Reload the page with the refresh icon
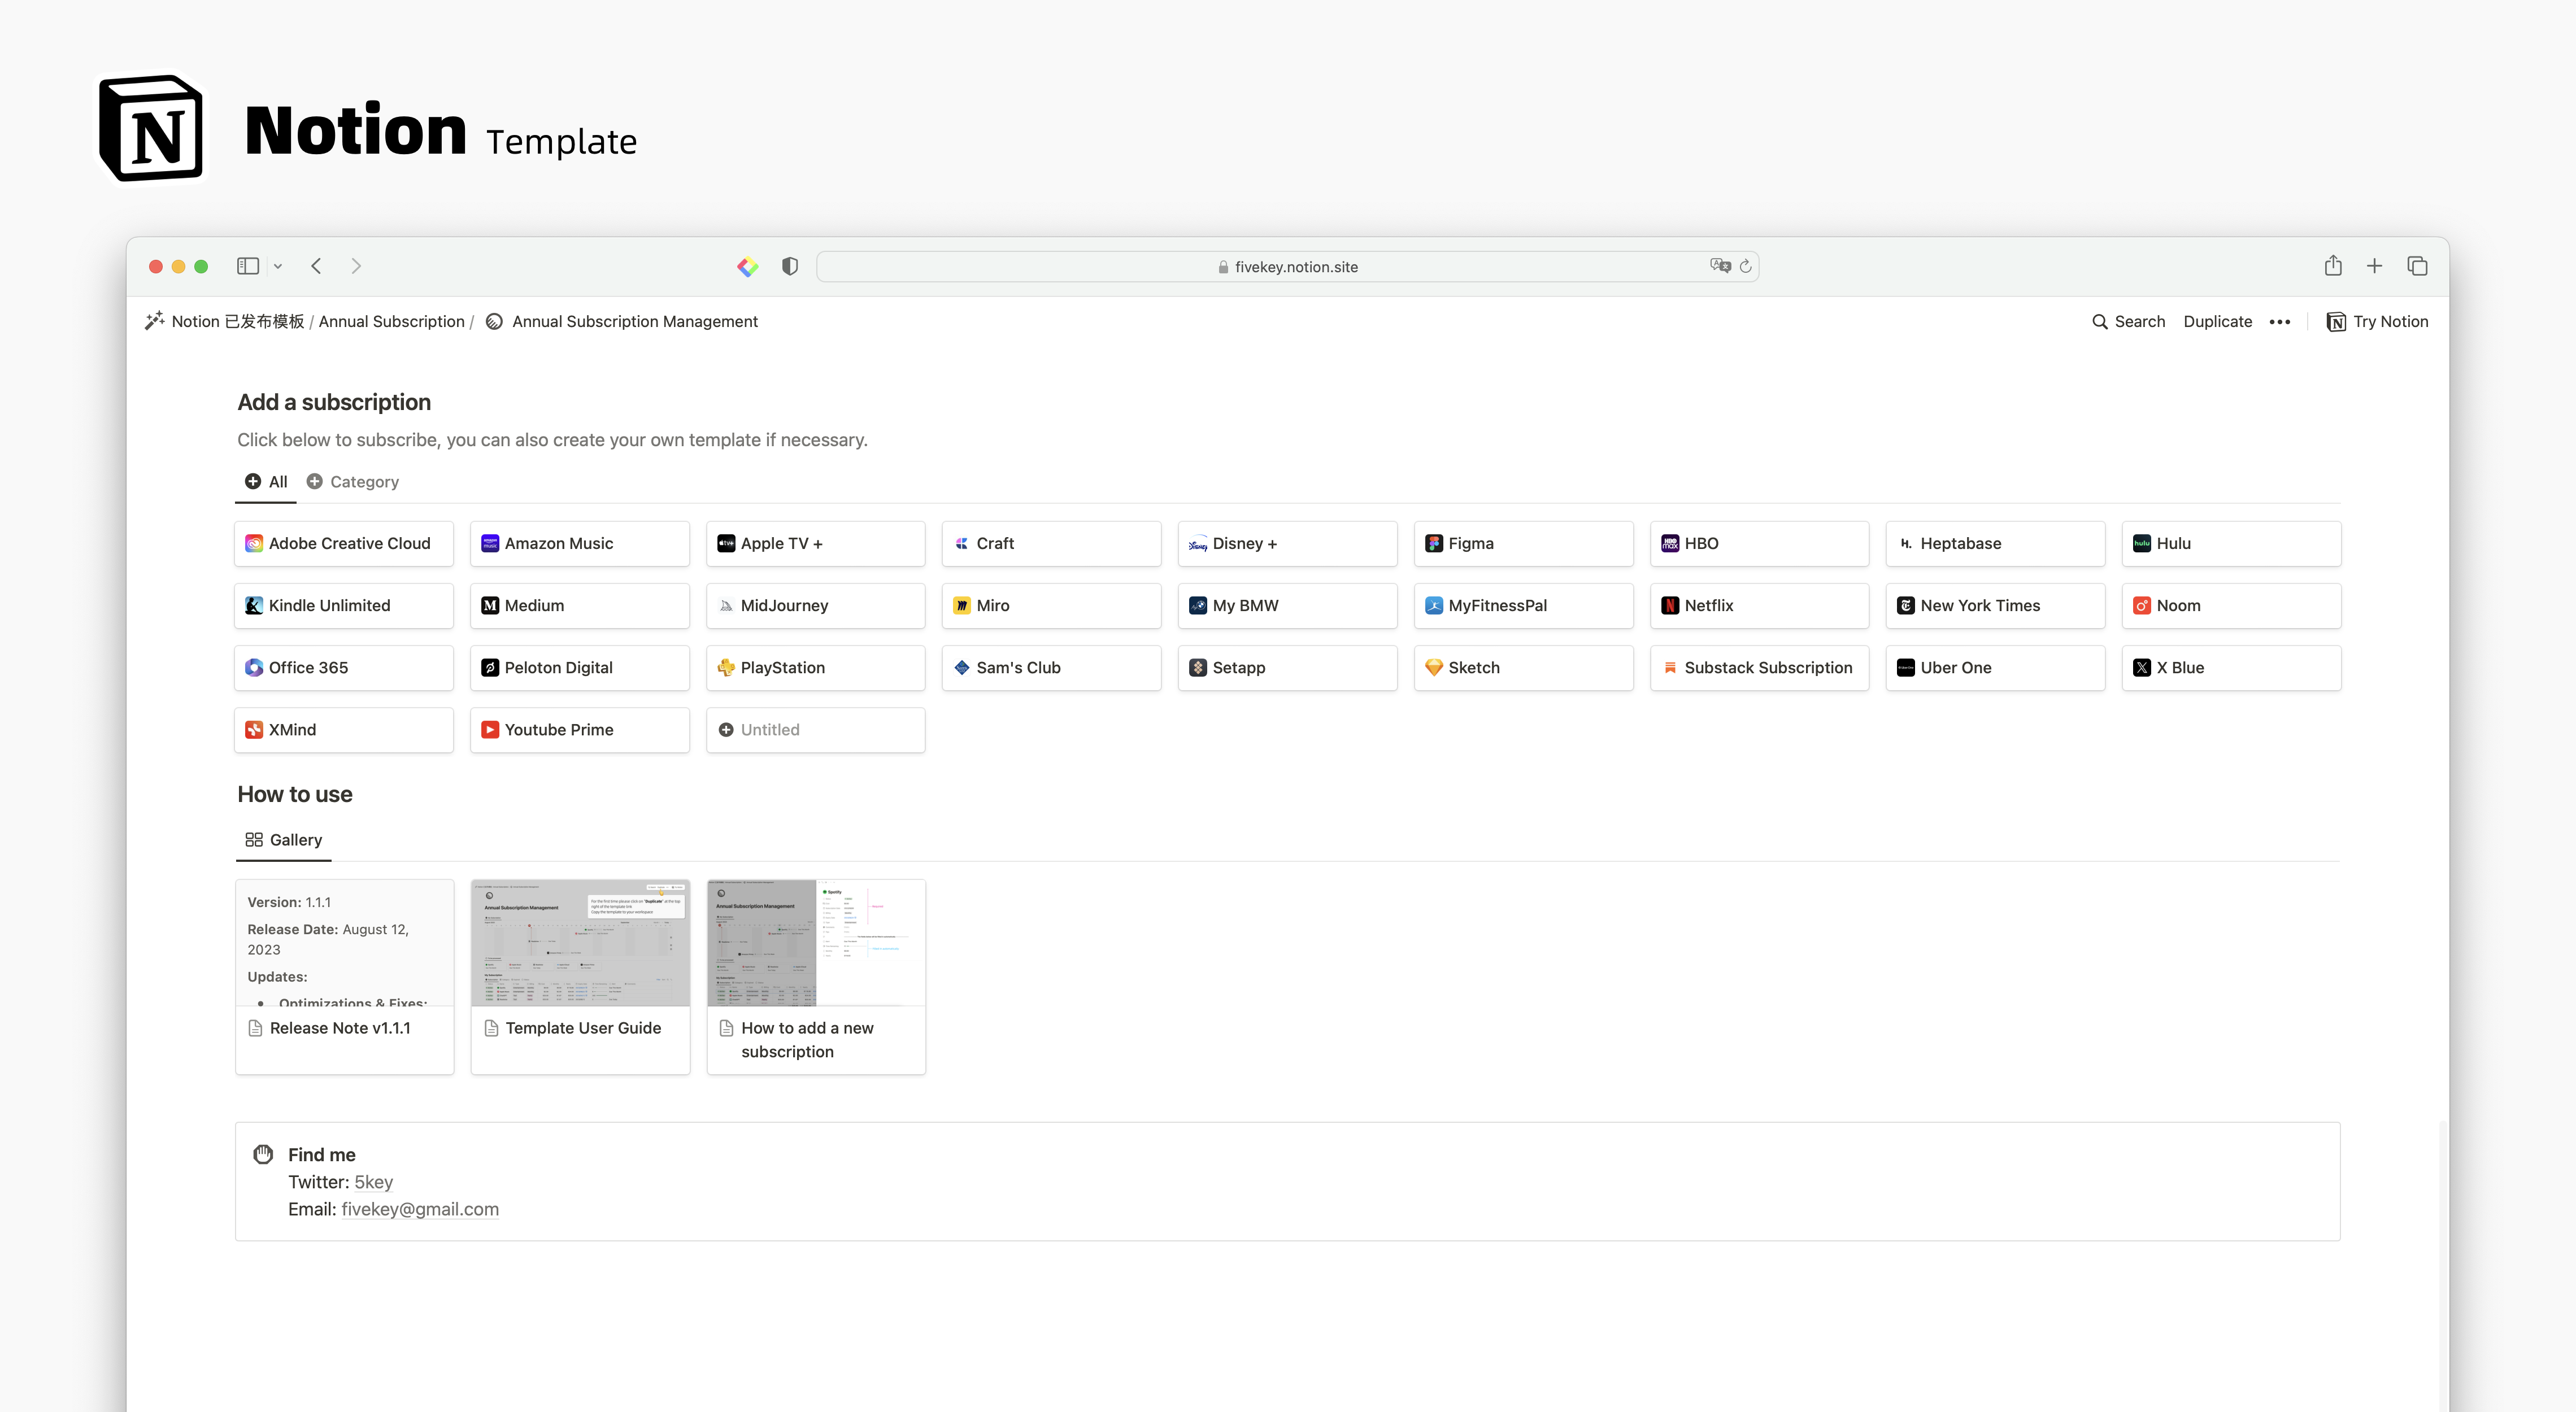 click(x=1746, y=266)
